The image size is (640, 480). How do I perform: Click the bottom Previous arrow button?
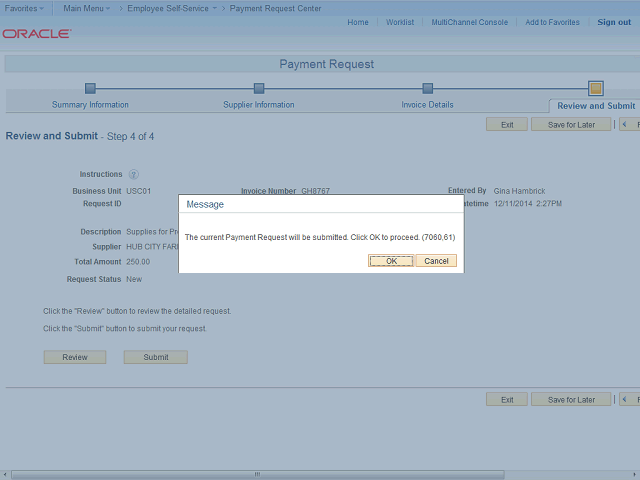(630, 400)
